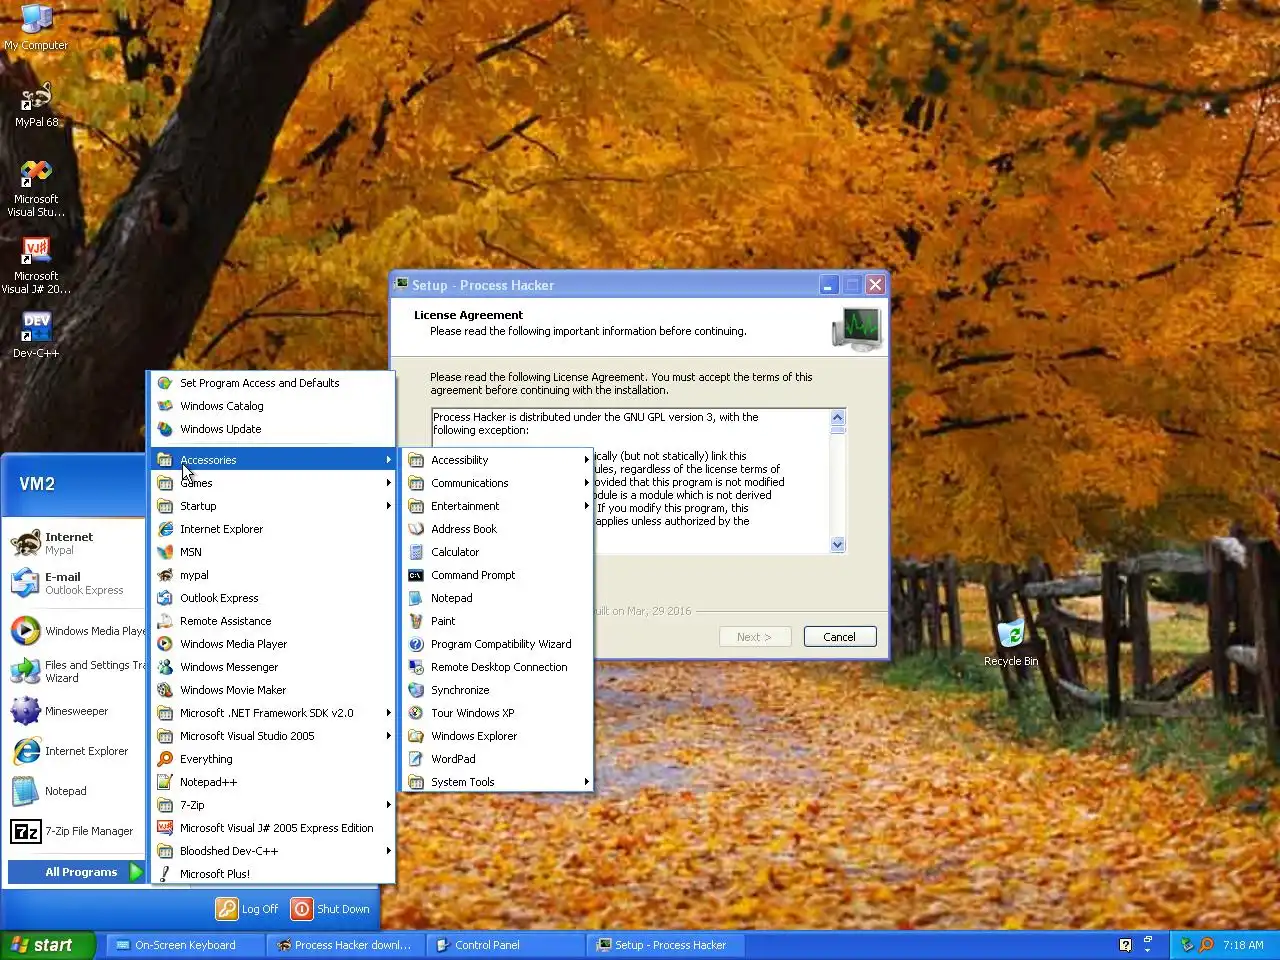
Task: Click Remote Desktop Connection icon
Action: coord(416,667)
